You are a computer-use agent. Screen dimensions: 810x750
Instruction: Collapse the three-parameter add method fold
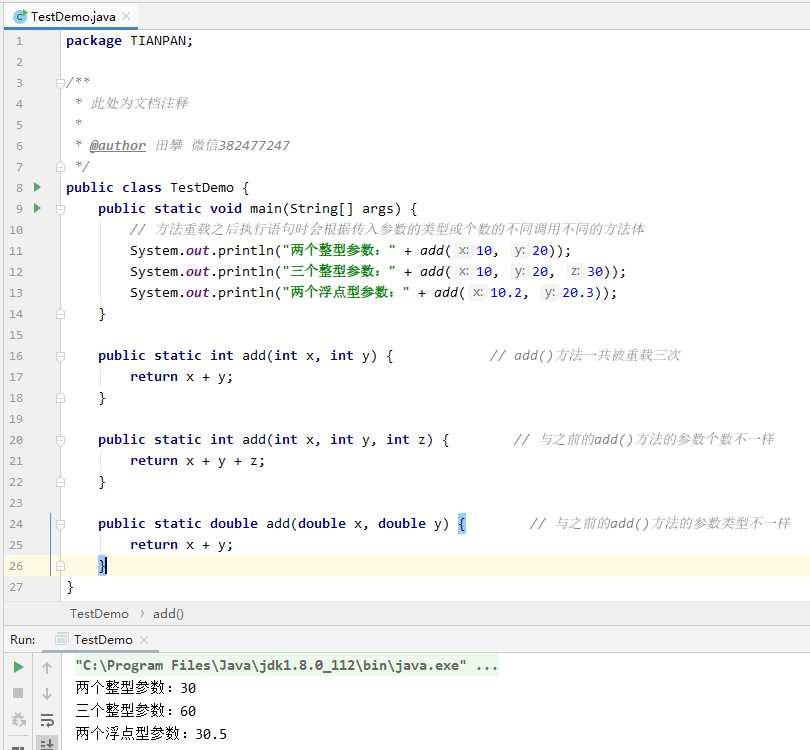click(60, 440)
